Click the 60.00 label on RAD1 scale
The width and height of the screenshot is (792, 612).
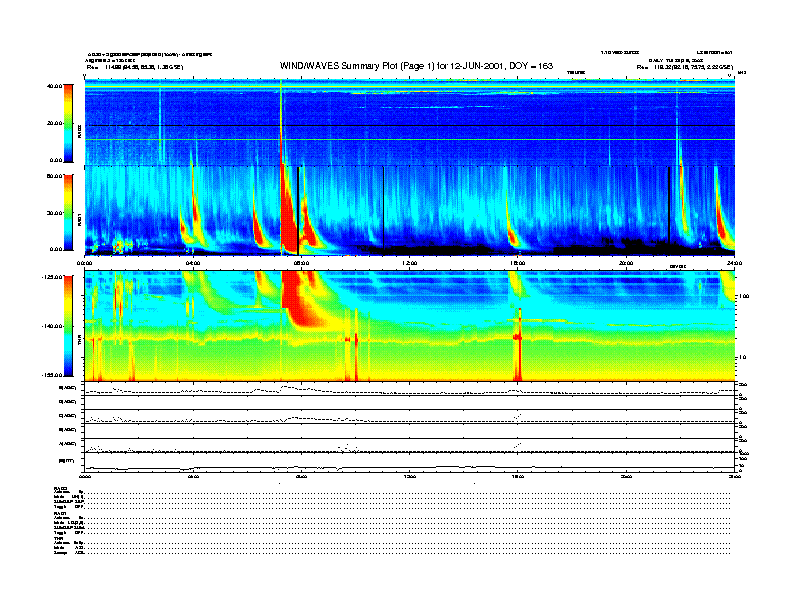(x=54, y=176)
